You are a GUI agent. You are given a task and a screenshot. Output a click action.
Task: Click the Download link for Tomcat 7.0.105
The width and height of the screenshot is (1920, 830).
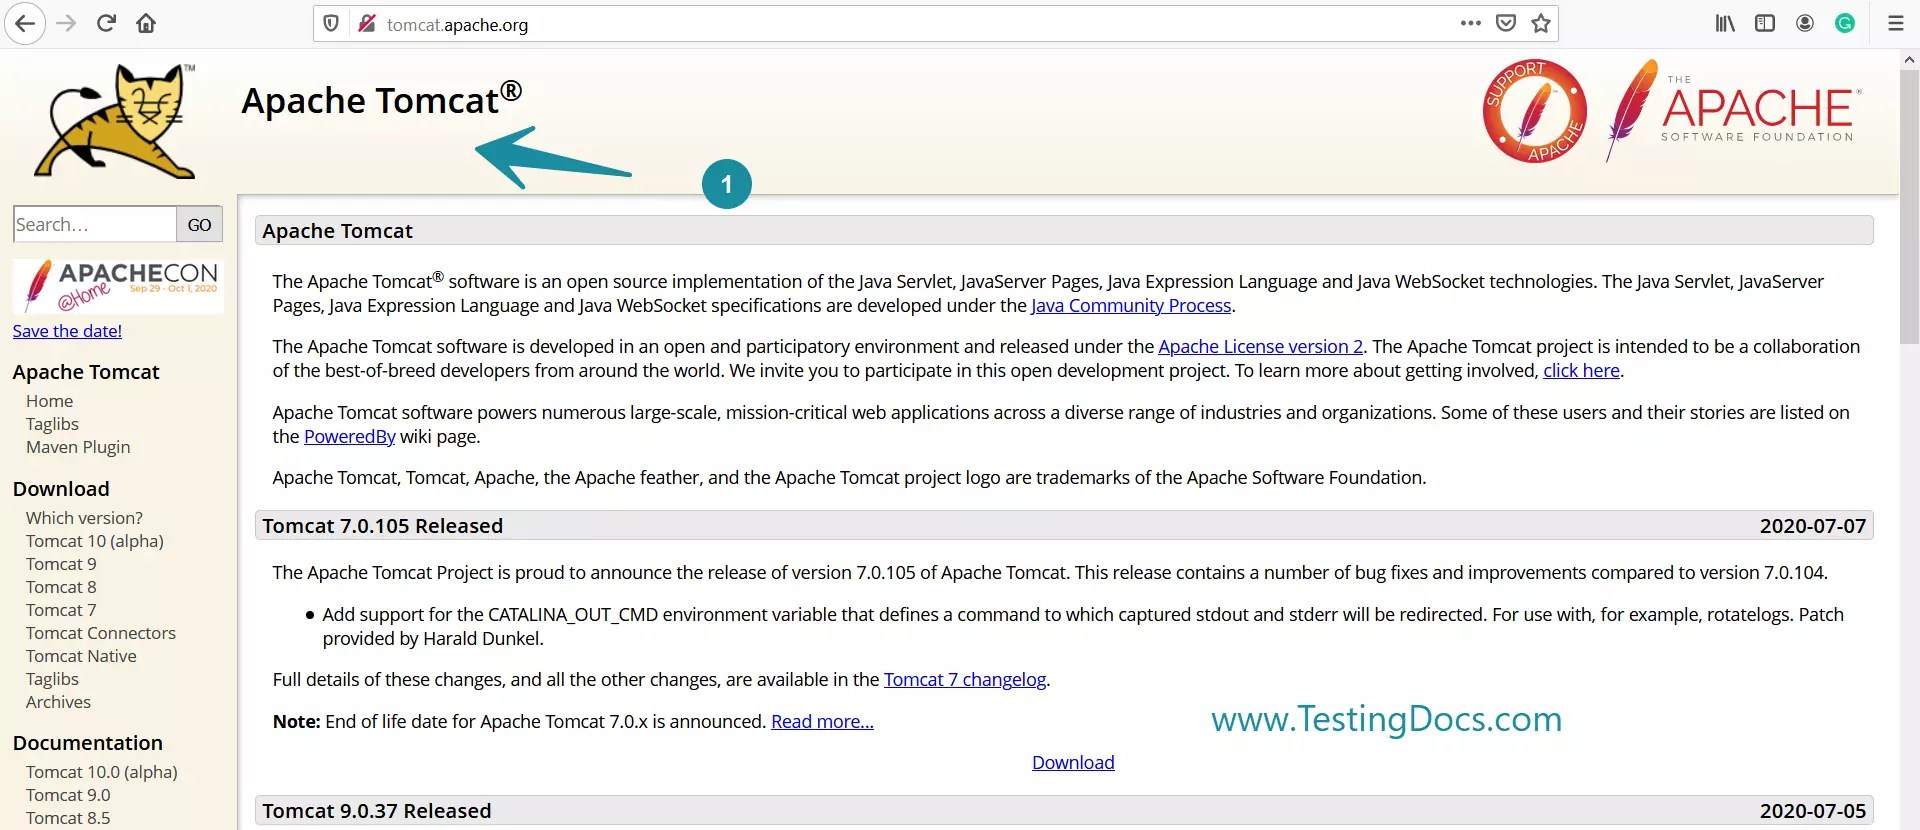[x=1073, y=763]
